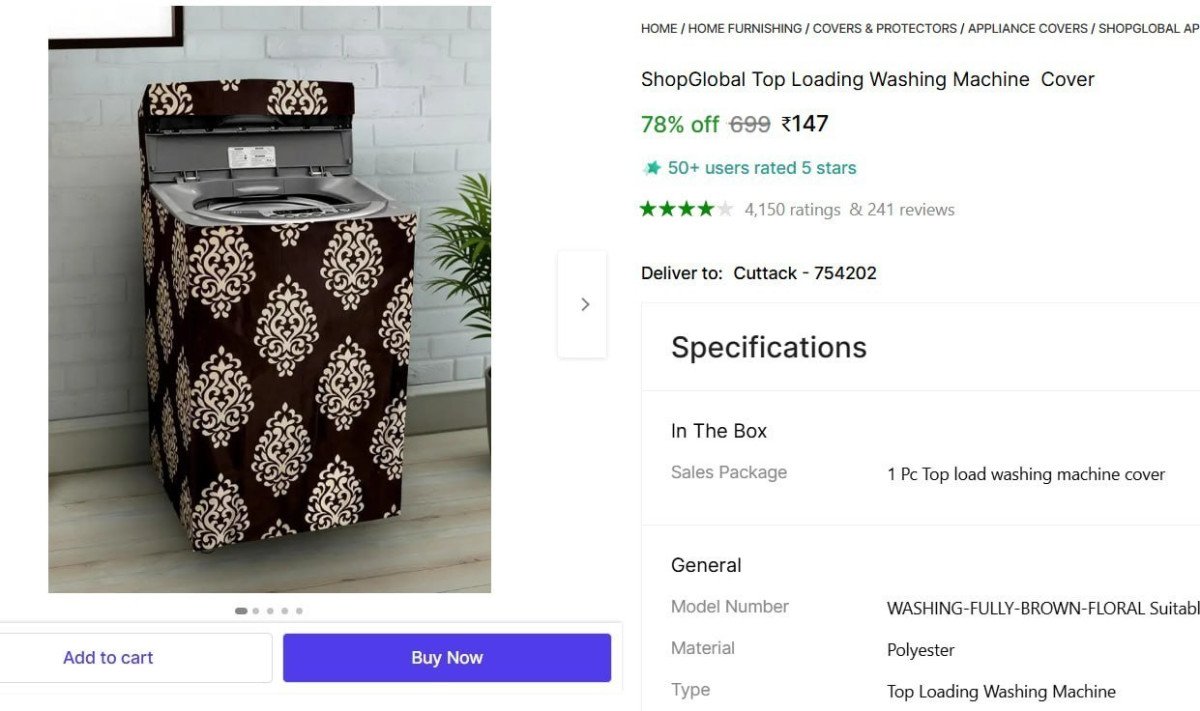Click the product title text

pos(866,79)
